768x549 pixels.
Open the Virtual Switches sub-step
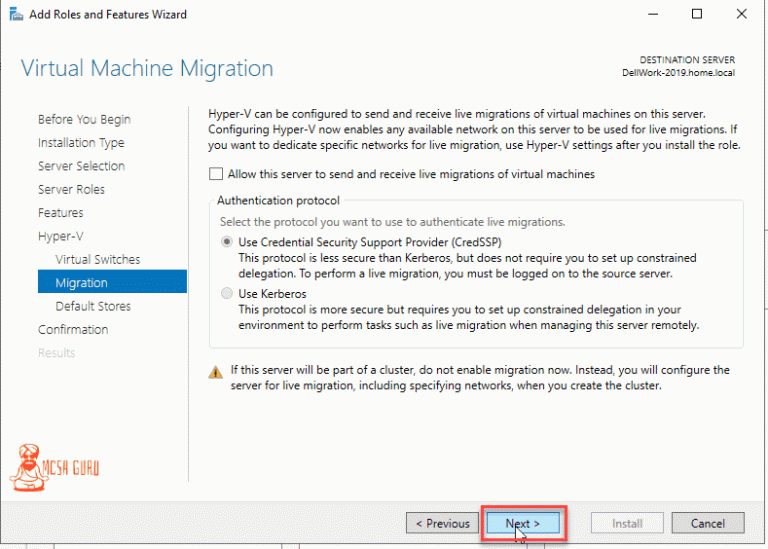point(97,260)
